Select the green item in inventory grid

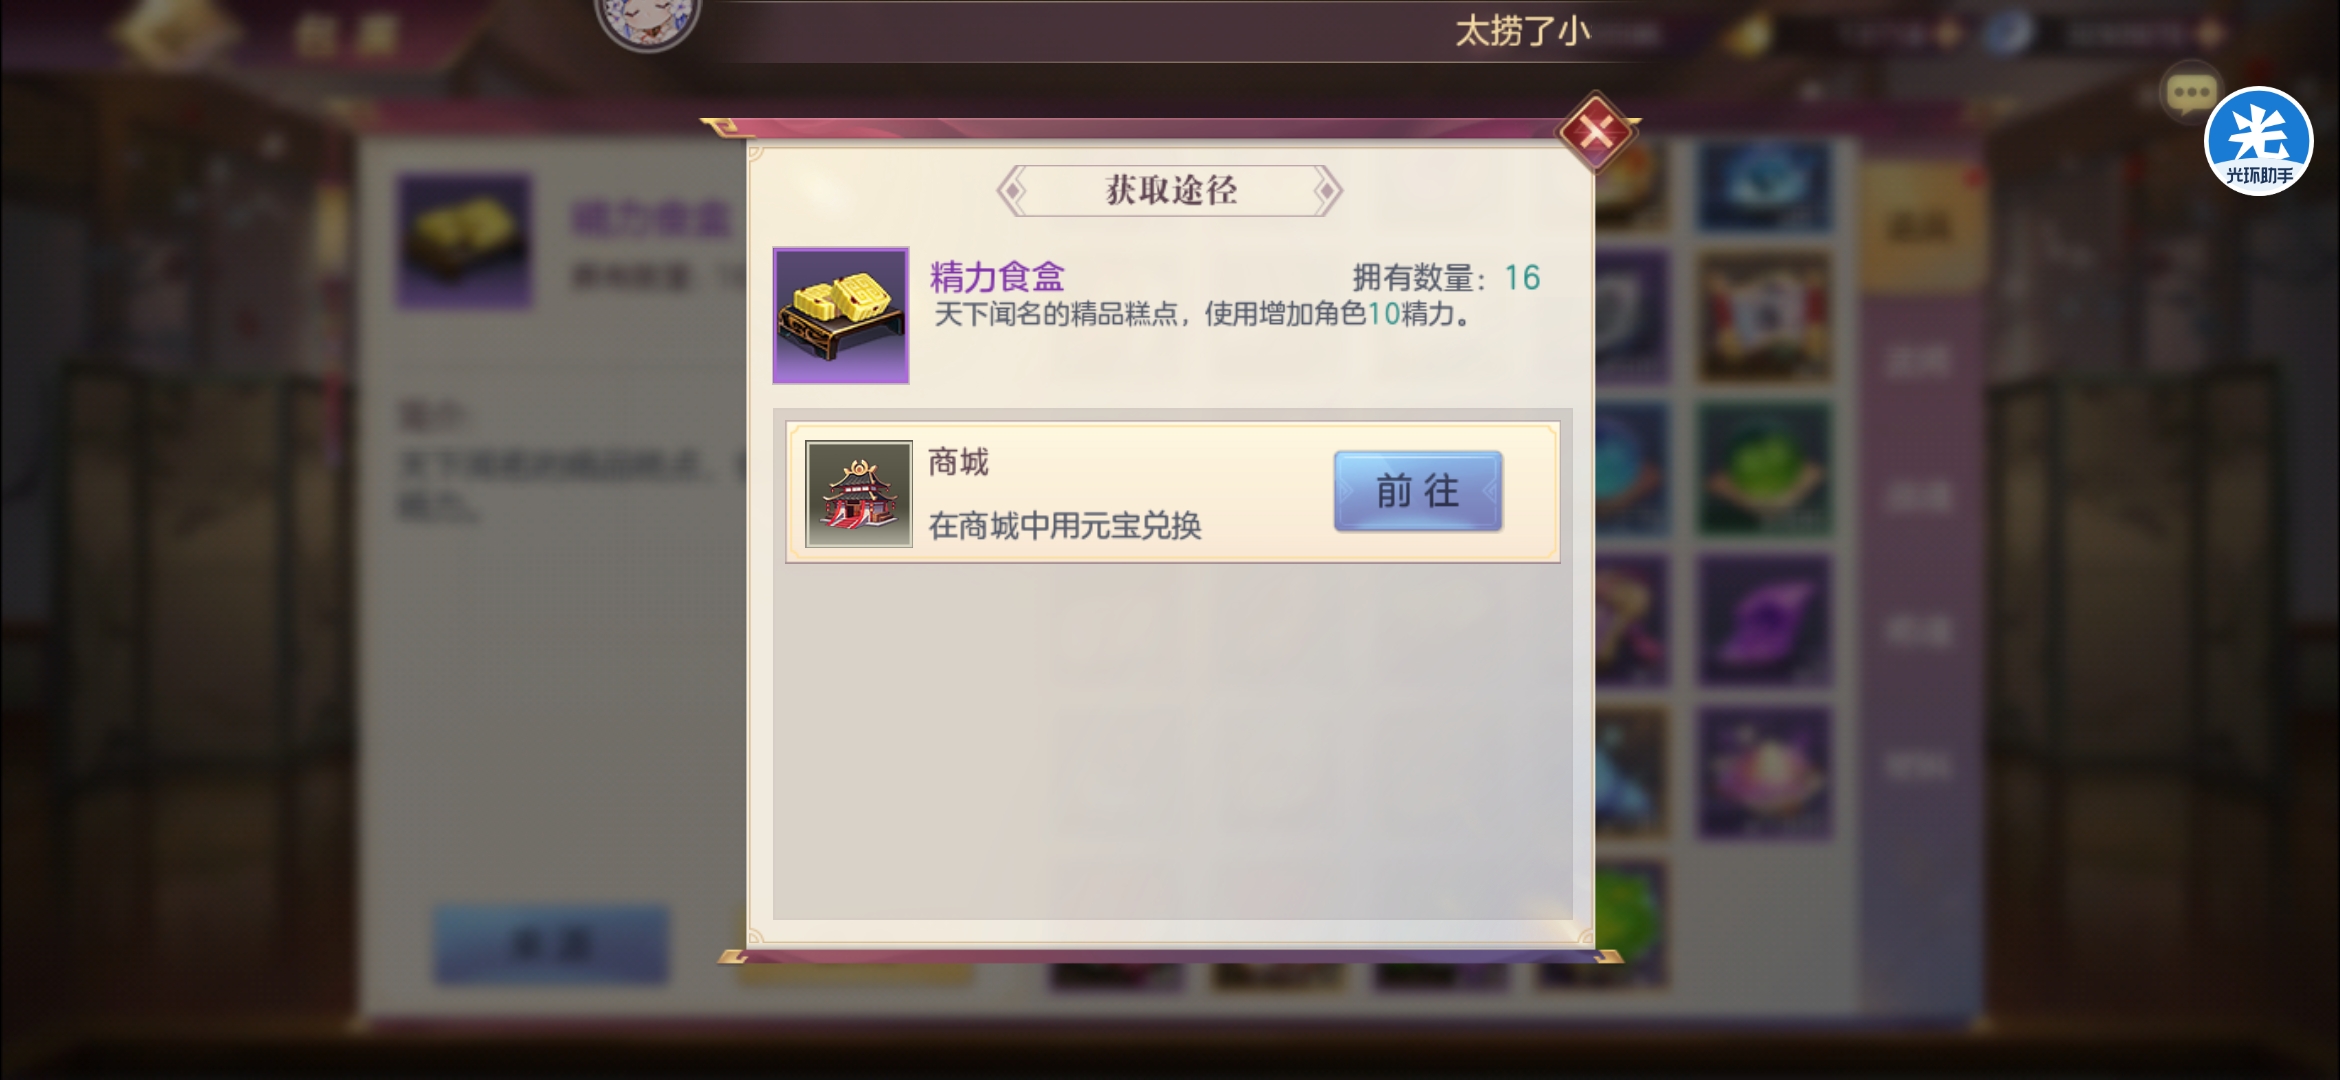(x=1765, y=469)
